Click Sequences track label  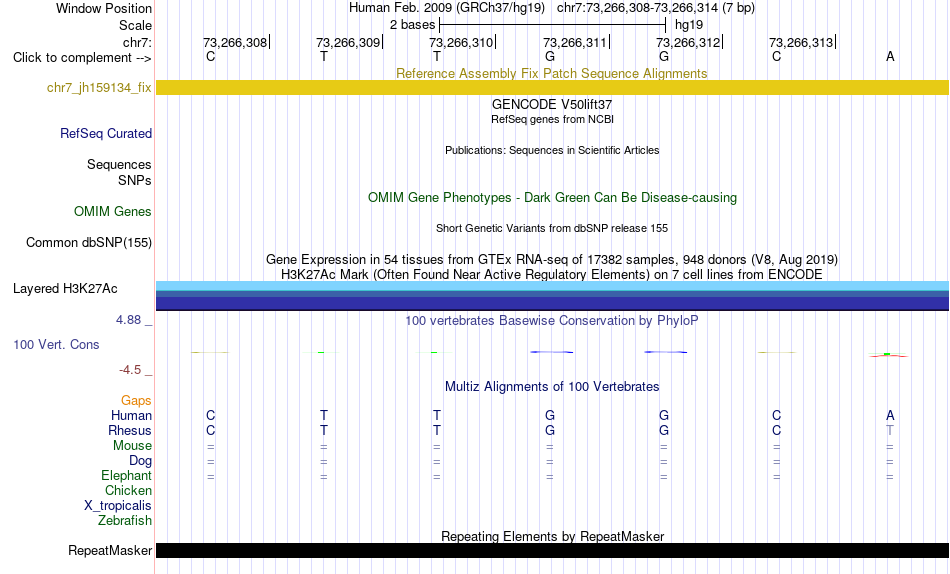pos(119,165)
